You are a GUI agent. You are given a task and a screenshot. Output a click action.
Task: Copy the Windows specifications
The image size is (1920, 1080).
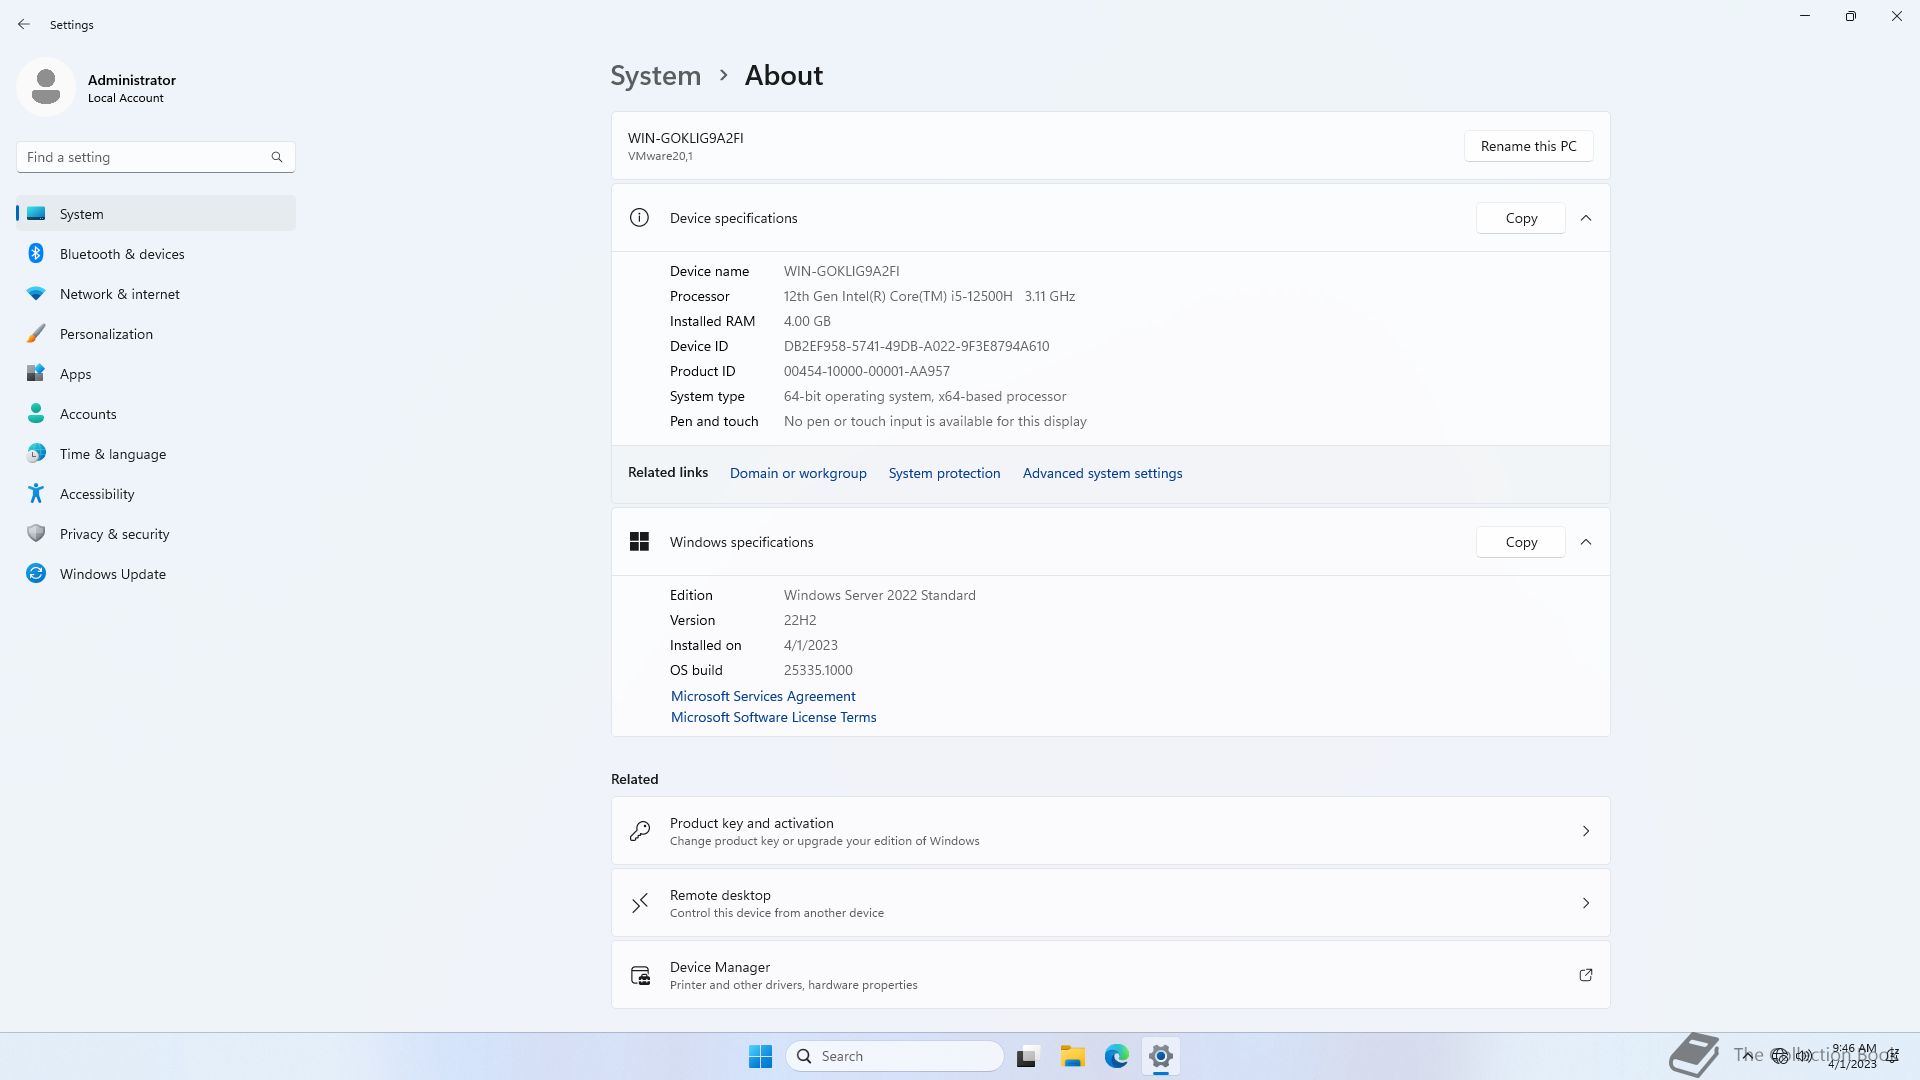pos(1521,542)
